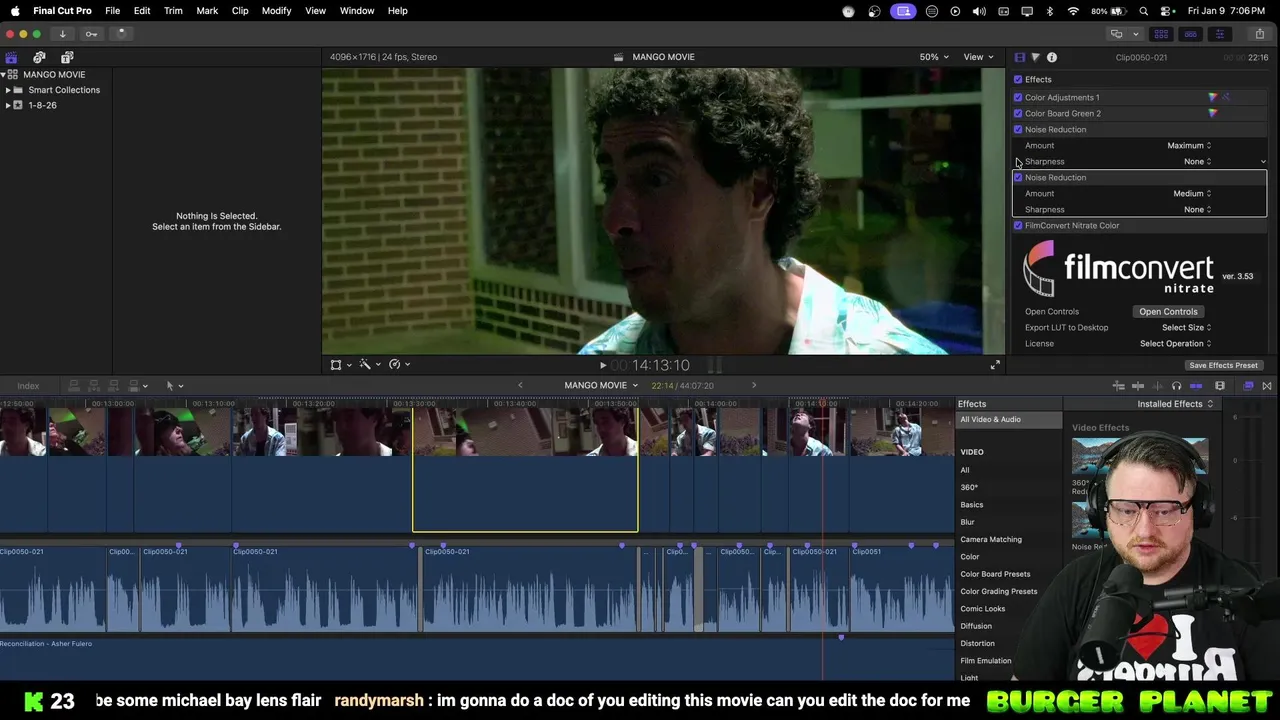Open the Mark menu
Screen dimensions: 1280x720
click(207, 11)
